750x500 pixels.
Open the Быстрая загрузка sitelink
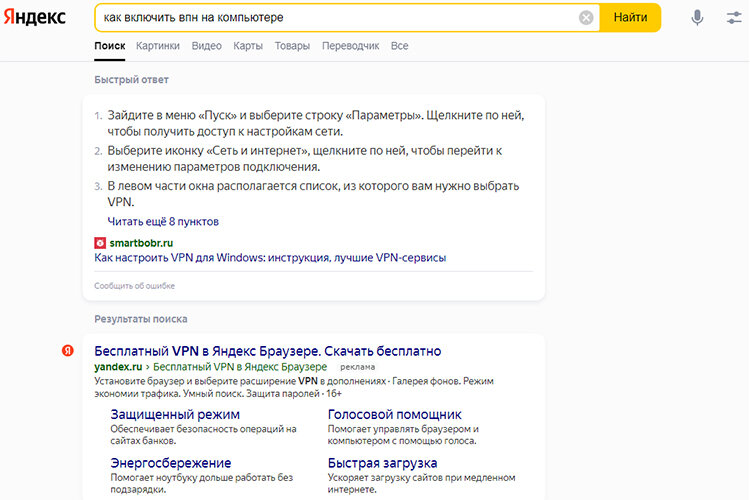382,463
